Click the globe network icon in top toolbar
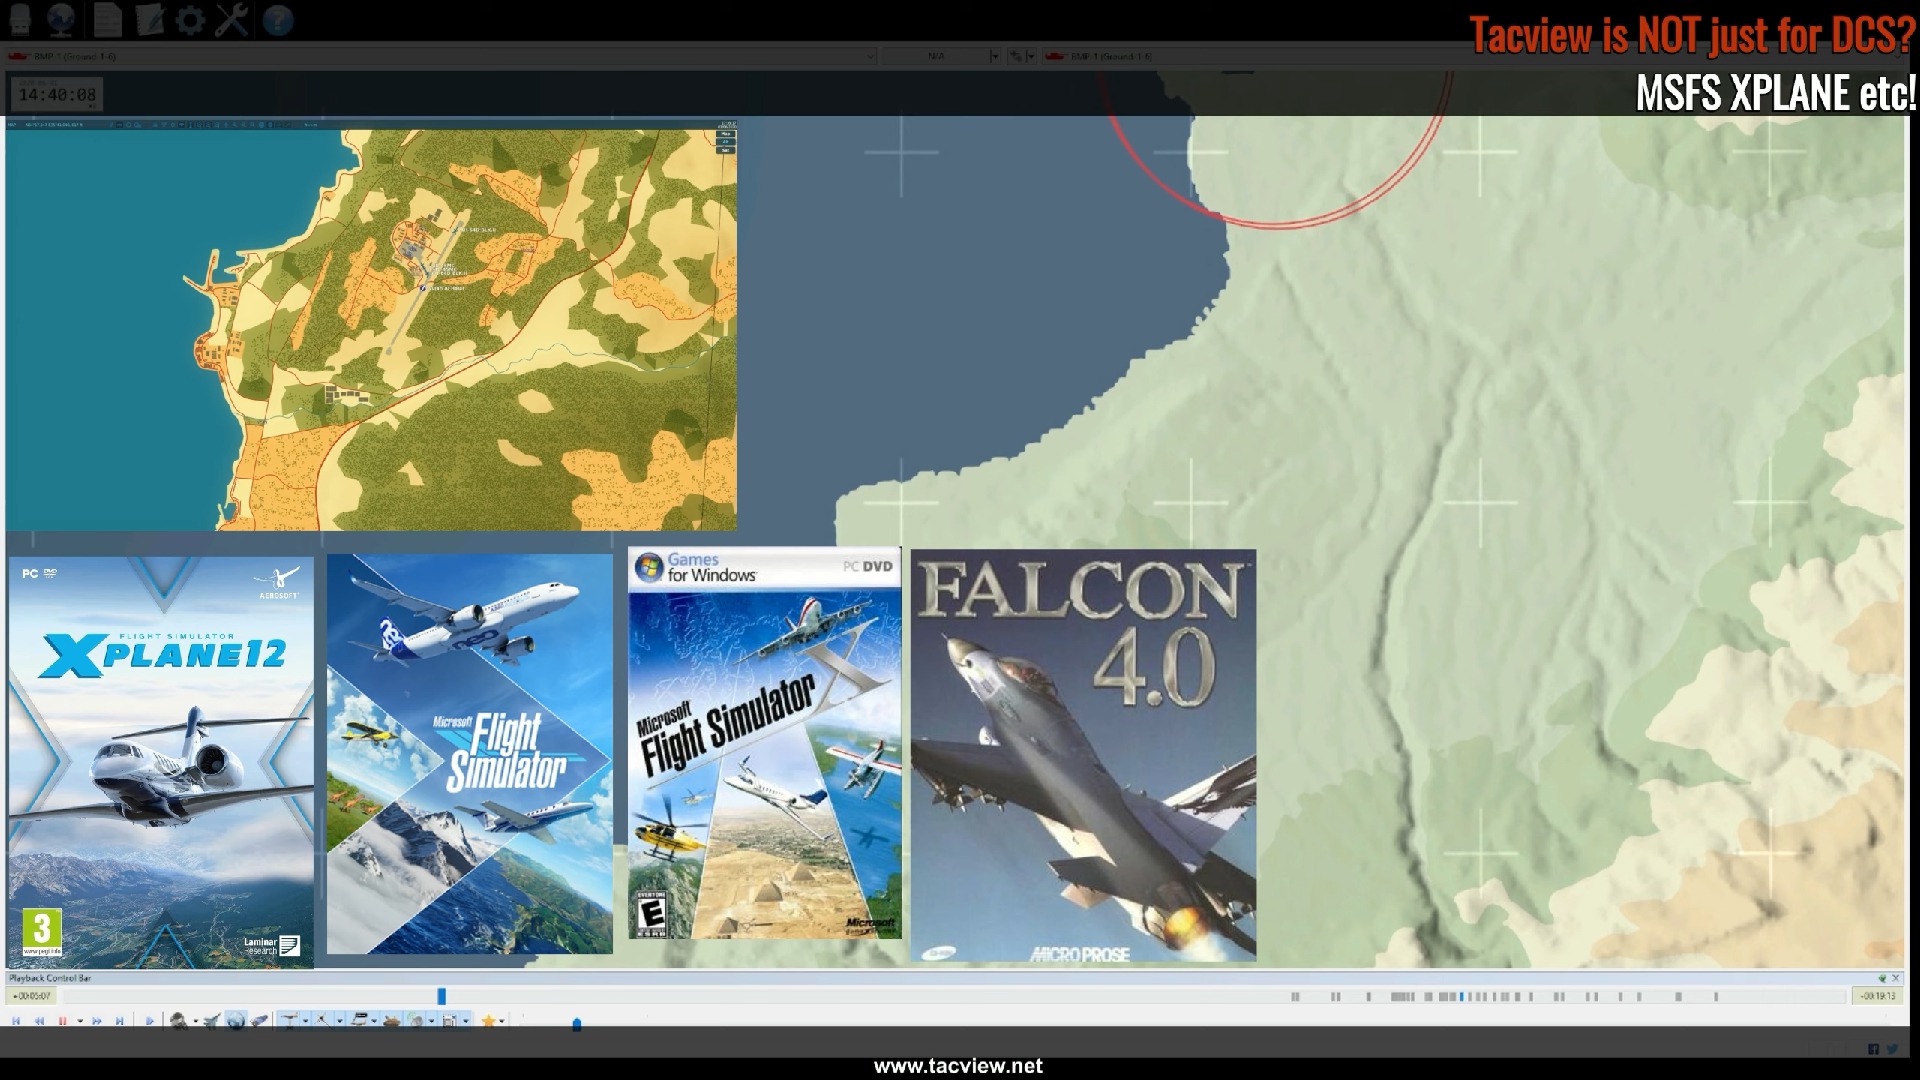This screenshot has height=1080, width=1920. [61, 19]
